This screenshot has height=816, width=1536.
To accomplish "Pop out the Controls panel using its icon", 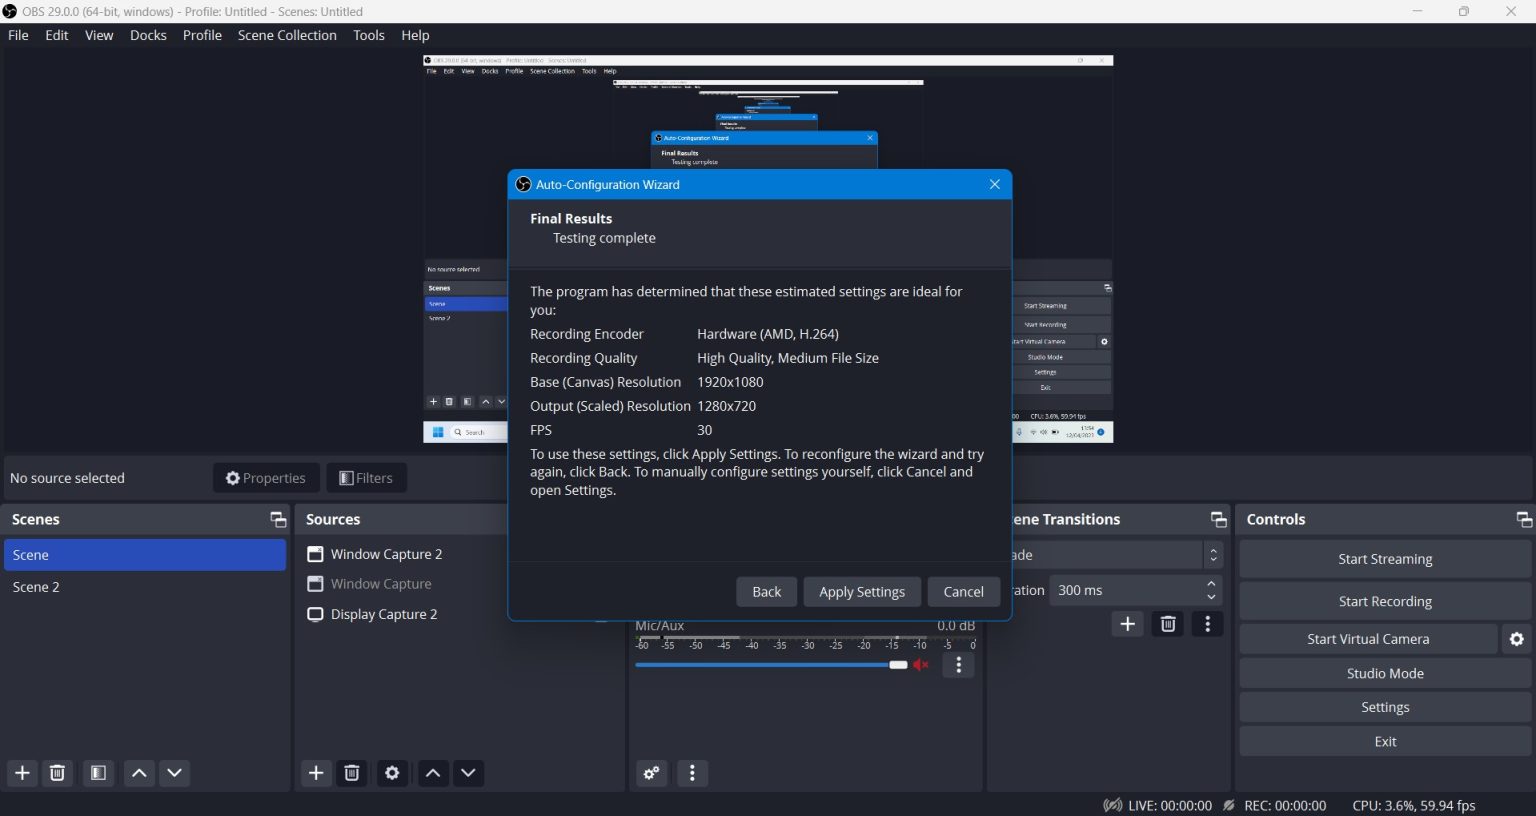I will click(x=1524, y=519).
